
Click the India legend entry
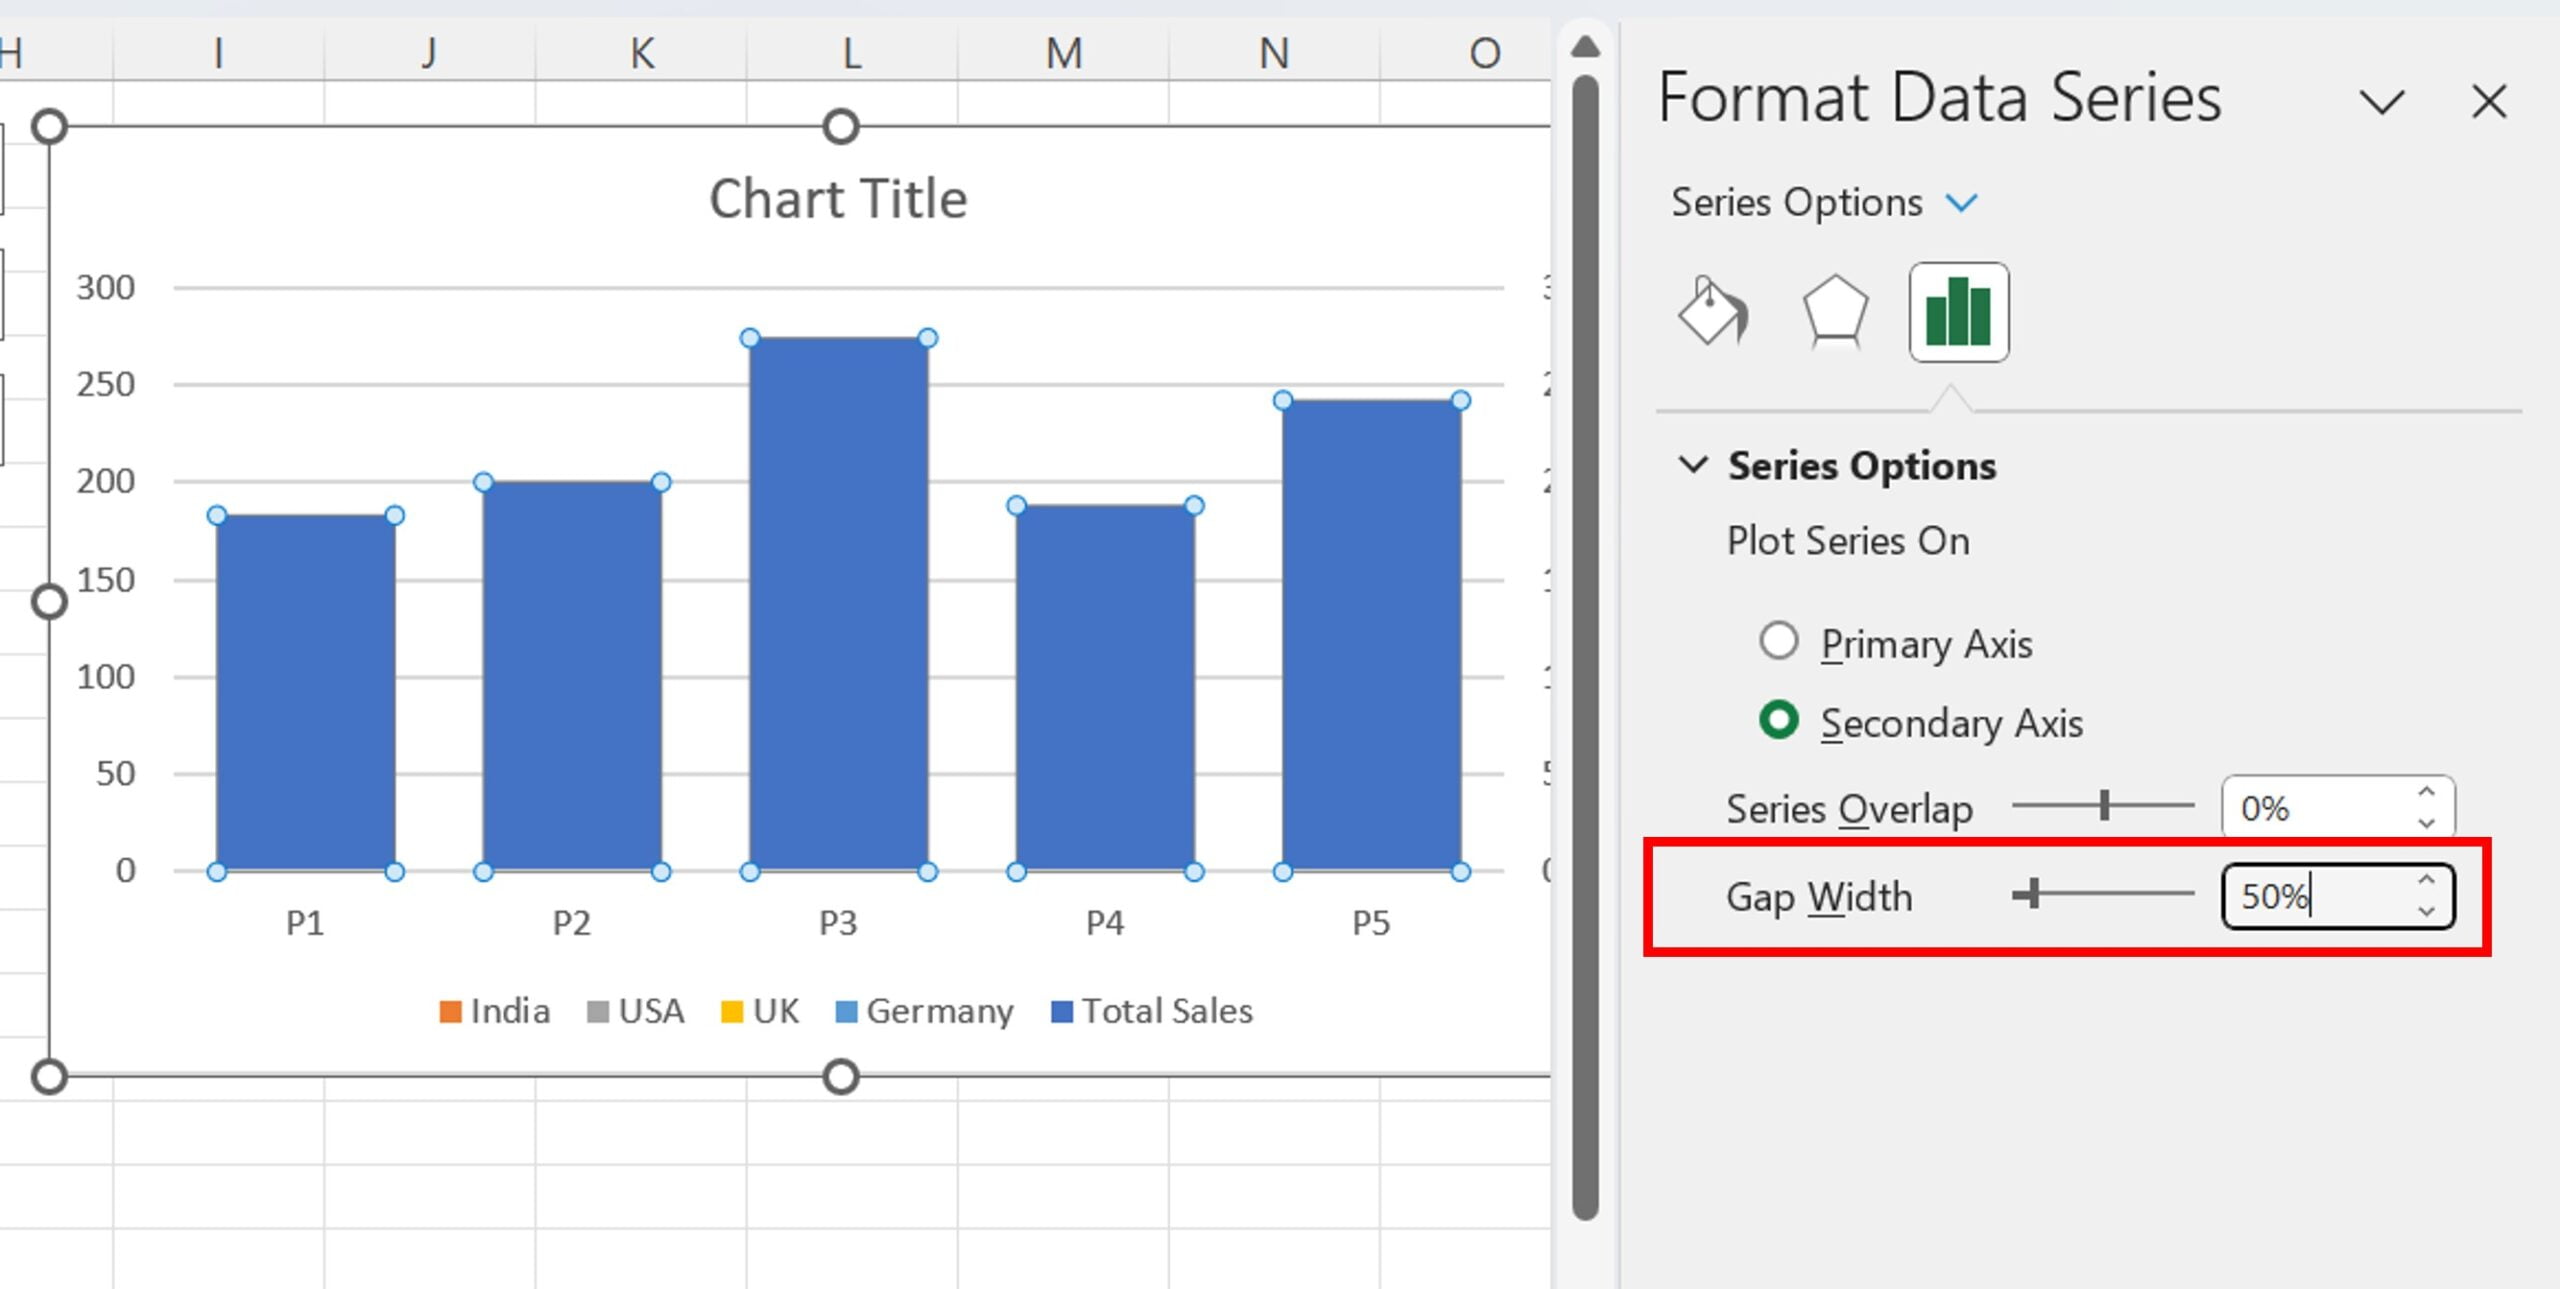[495, 1011]
